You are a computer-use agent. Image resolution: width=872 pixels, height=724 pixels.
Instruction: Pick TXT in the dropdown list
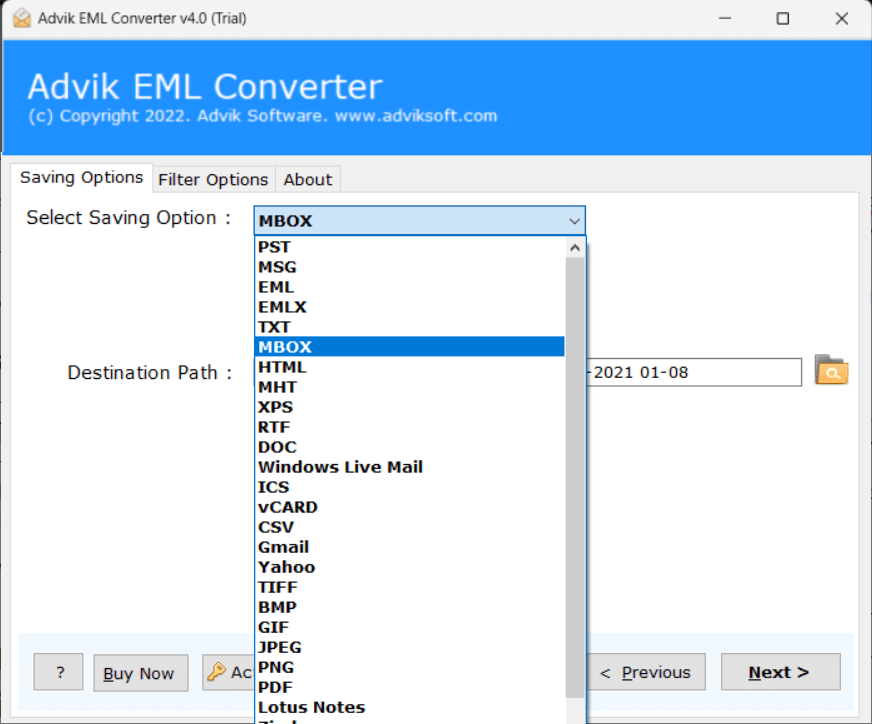[x=410, y=327]
